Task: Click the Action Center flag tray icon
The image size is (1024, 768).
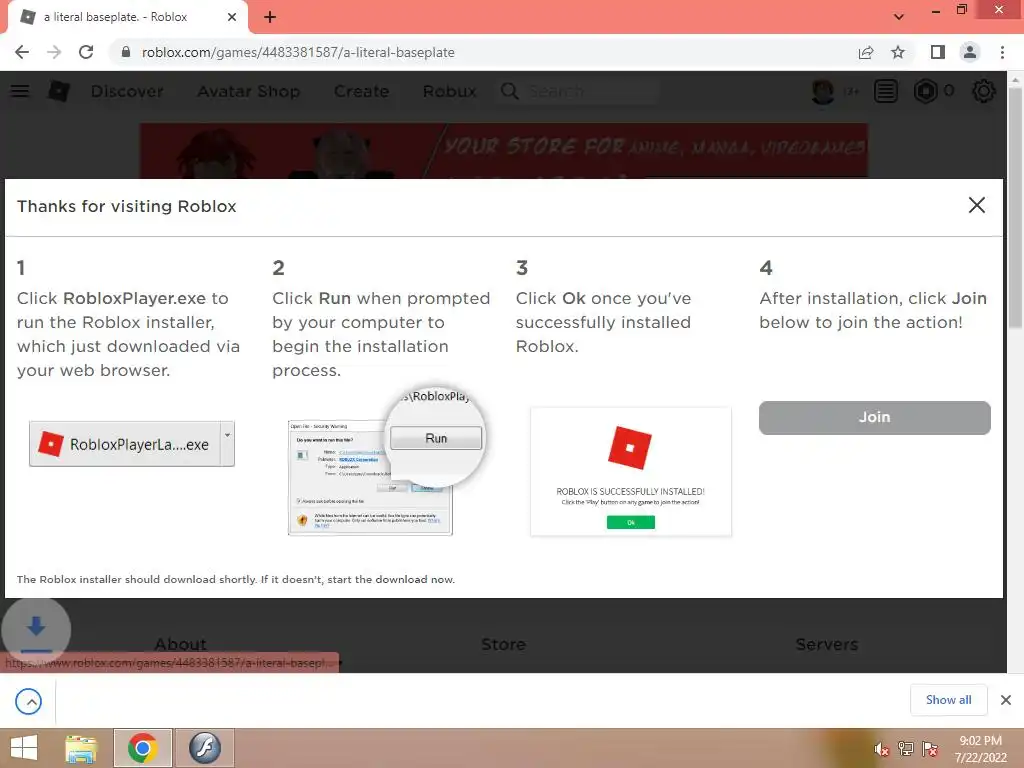Action: pos(930,749)
